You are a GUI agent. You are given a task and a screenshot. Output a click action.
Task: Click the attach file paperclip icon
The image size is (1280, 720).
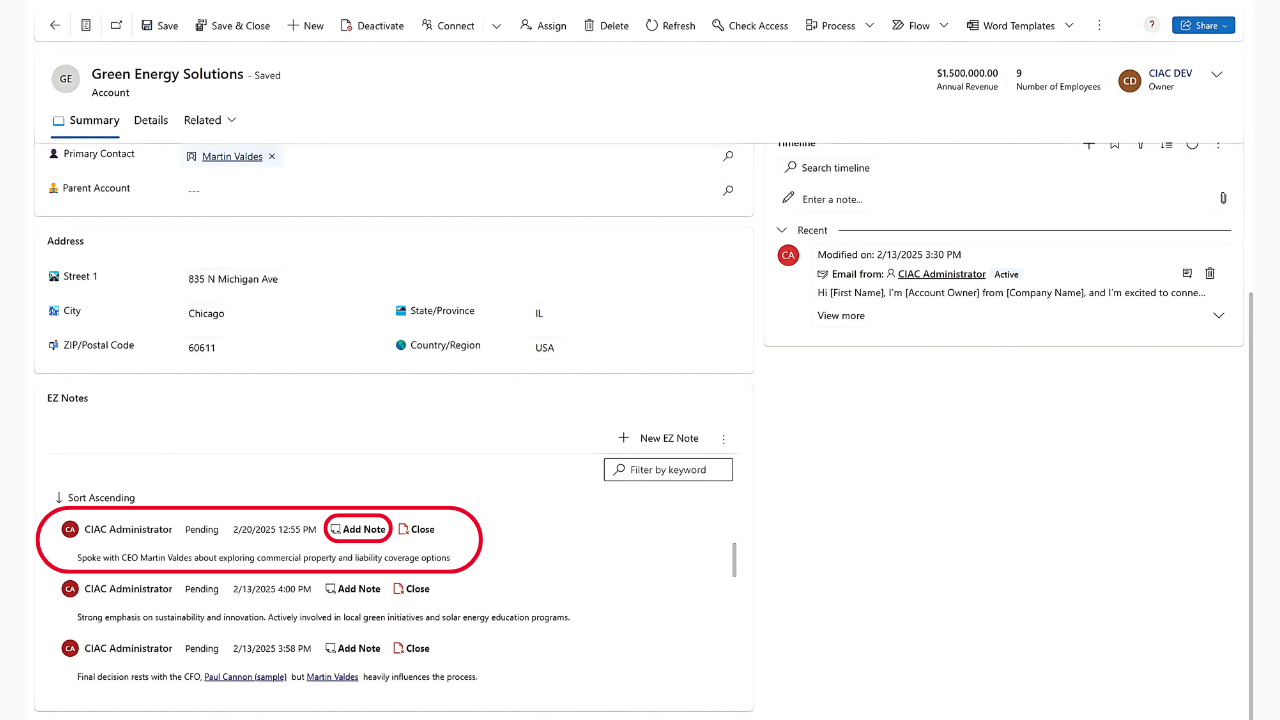click(x=1223, y=199)
